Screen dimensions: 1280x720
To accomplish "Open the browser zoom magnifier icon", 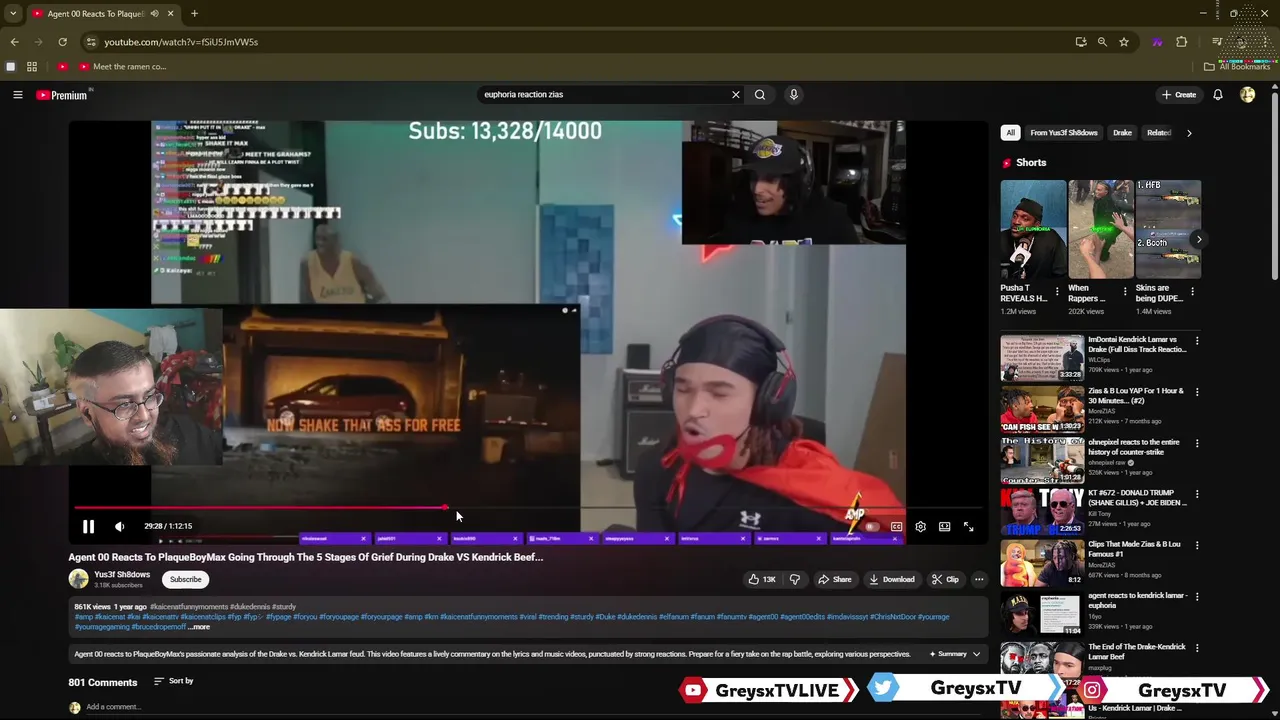I will tap(1102, 42).
